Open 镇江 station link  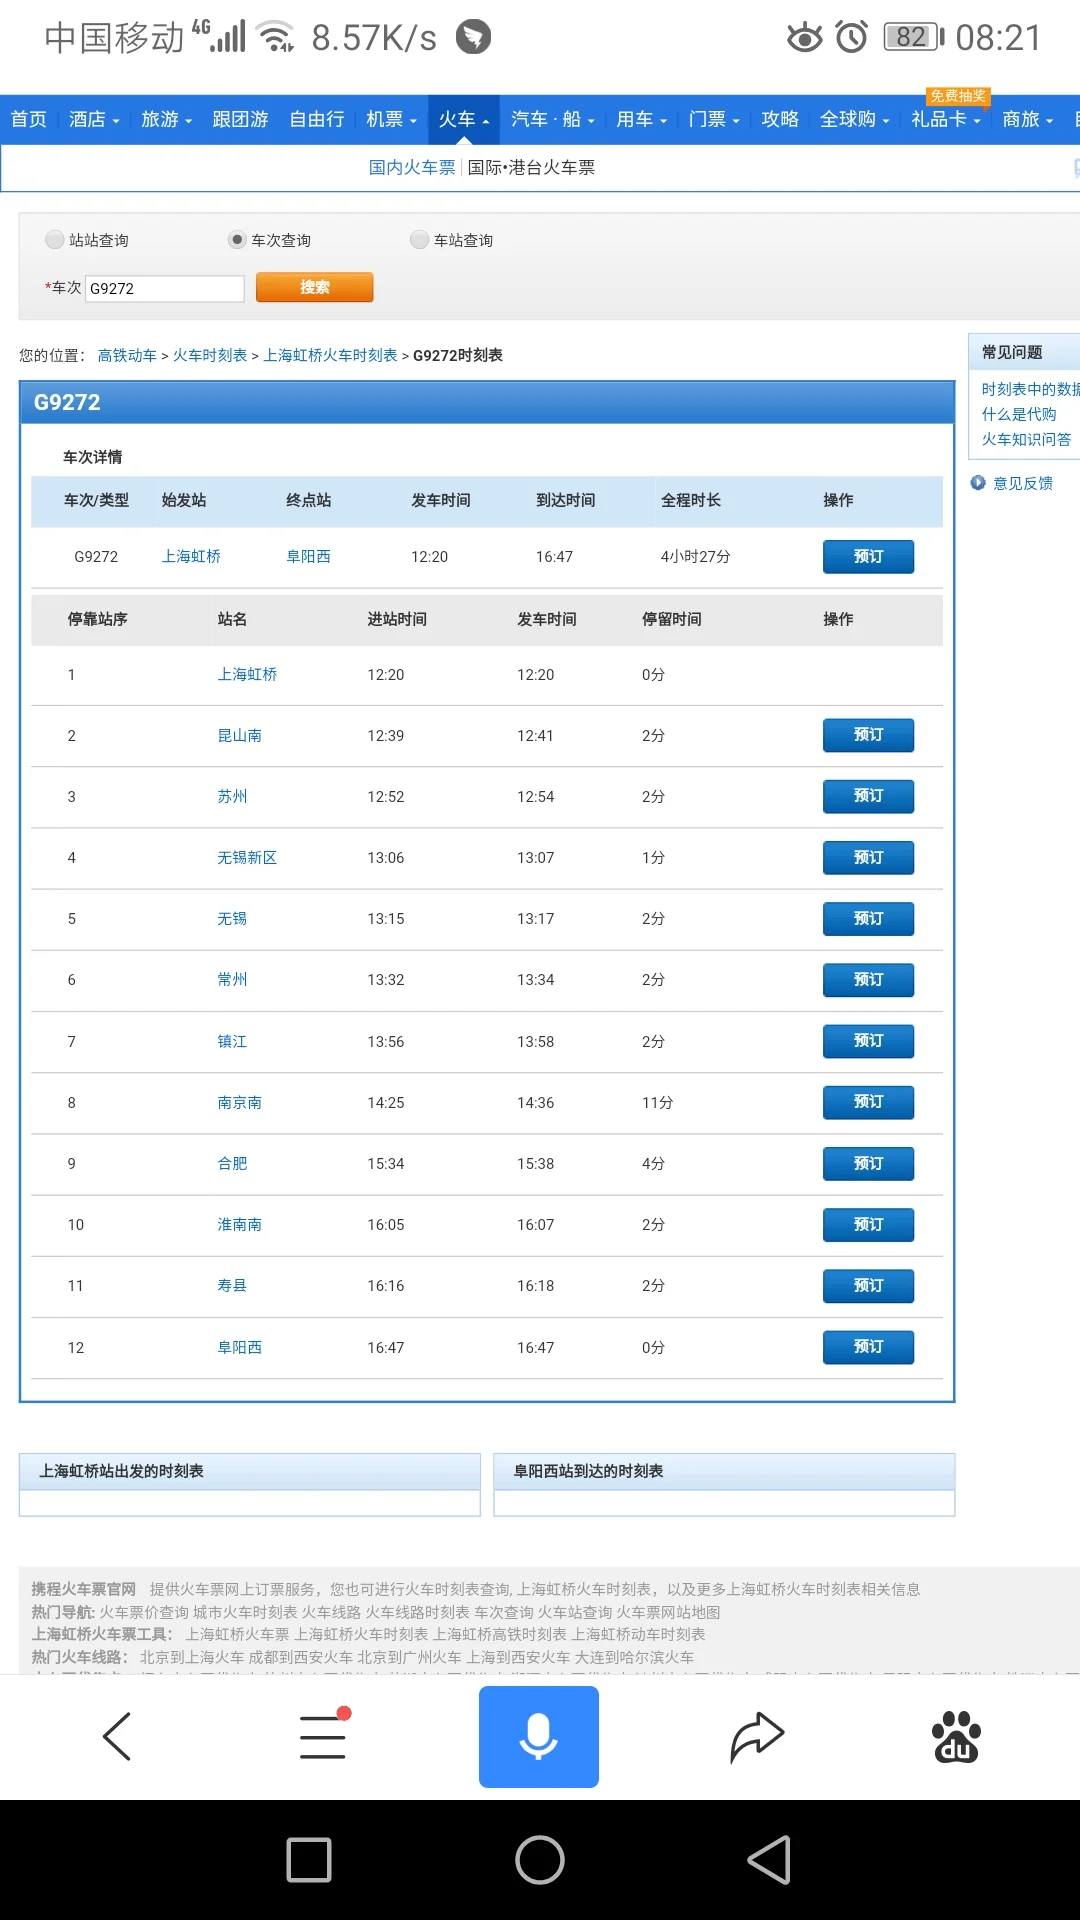[232, 1041]
